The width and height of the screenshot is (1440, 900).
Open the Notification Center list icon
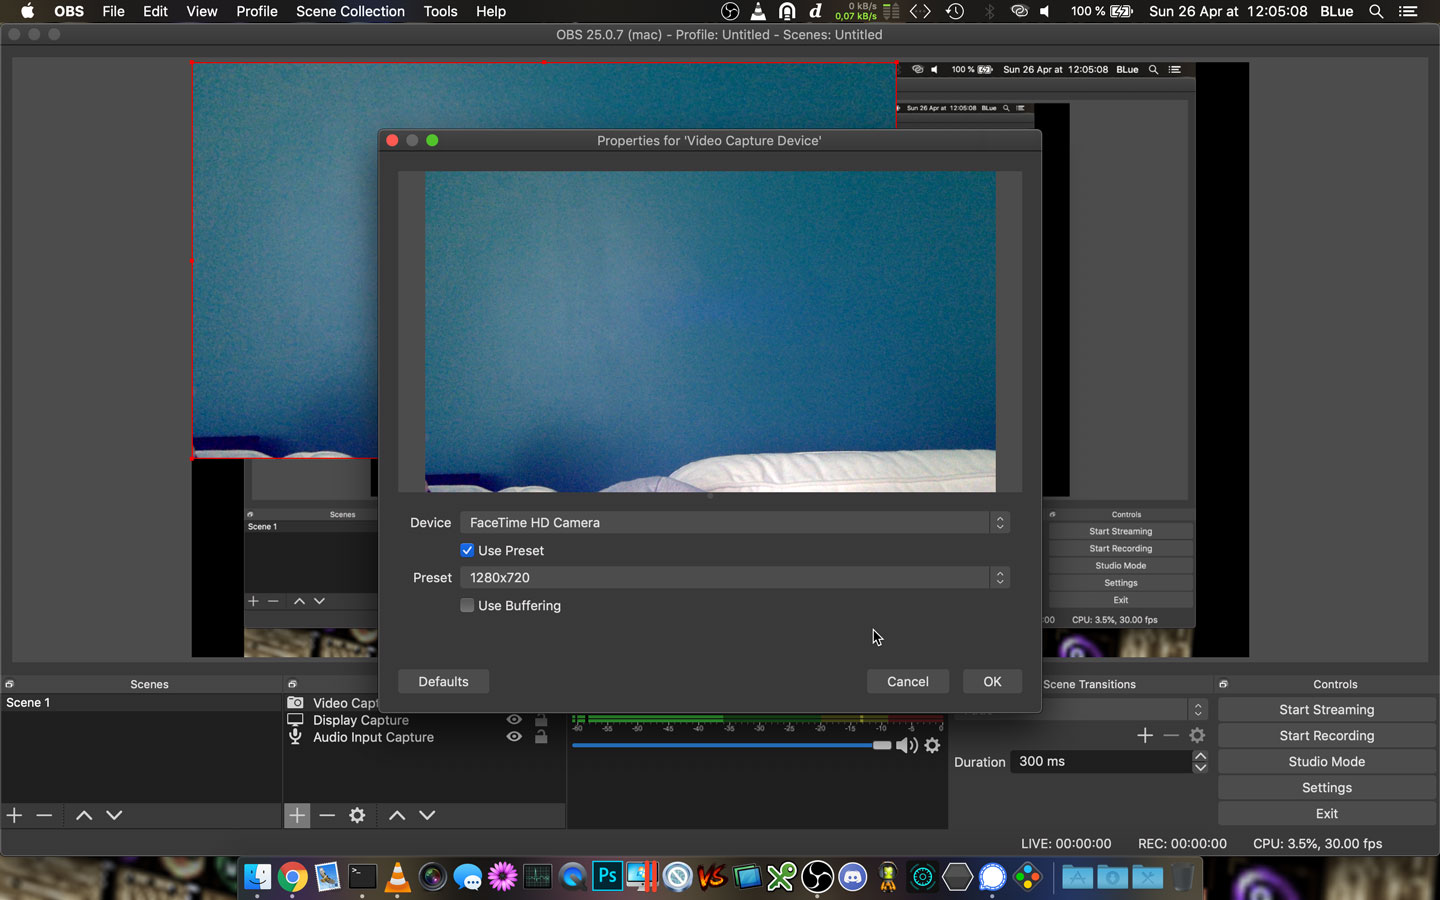tap(1408, 11)
